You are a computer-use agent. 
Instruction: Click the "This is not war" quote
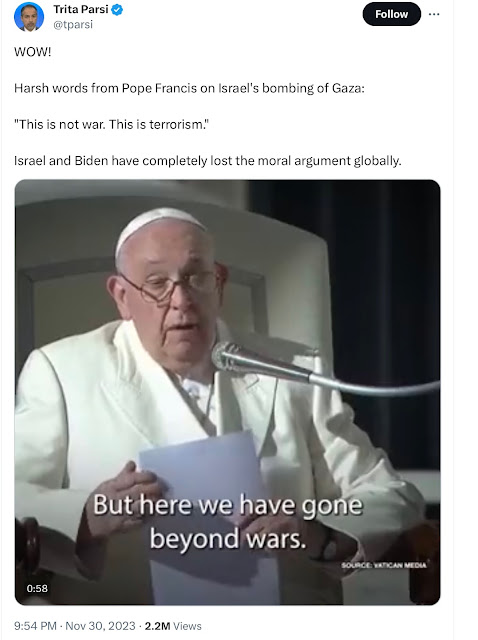click(x=111, y=124)
